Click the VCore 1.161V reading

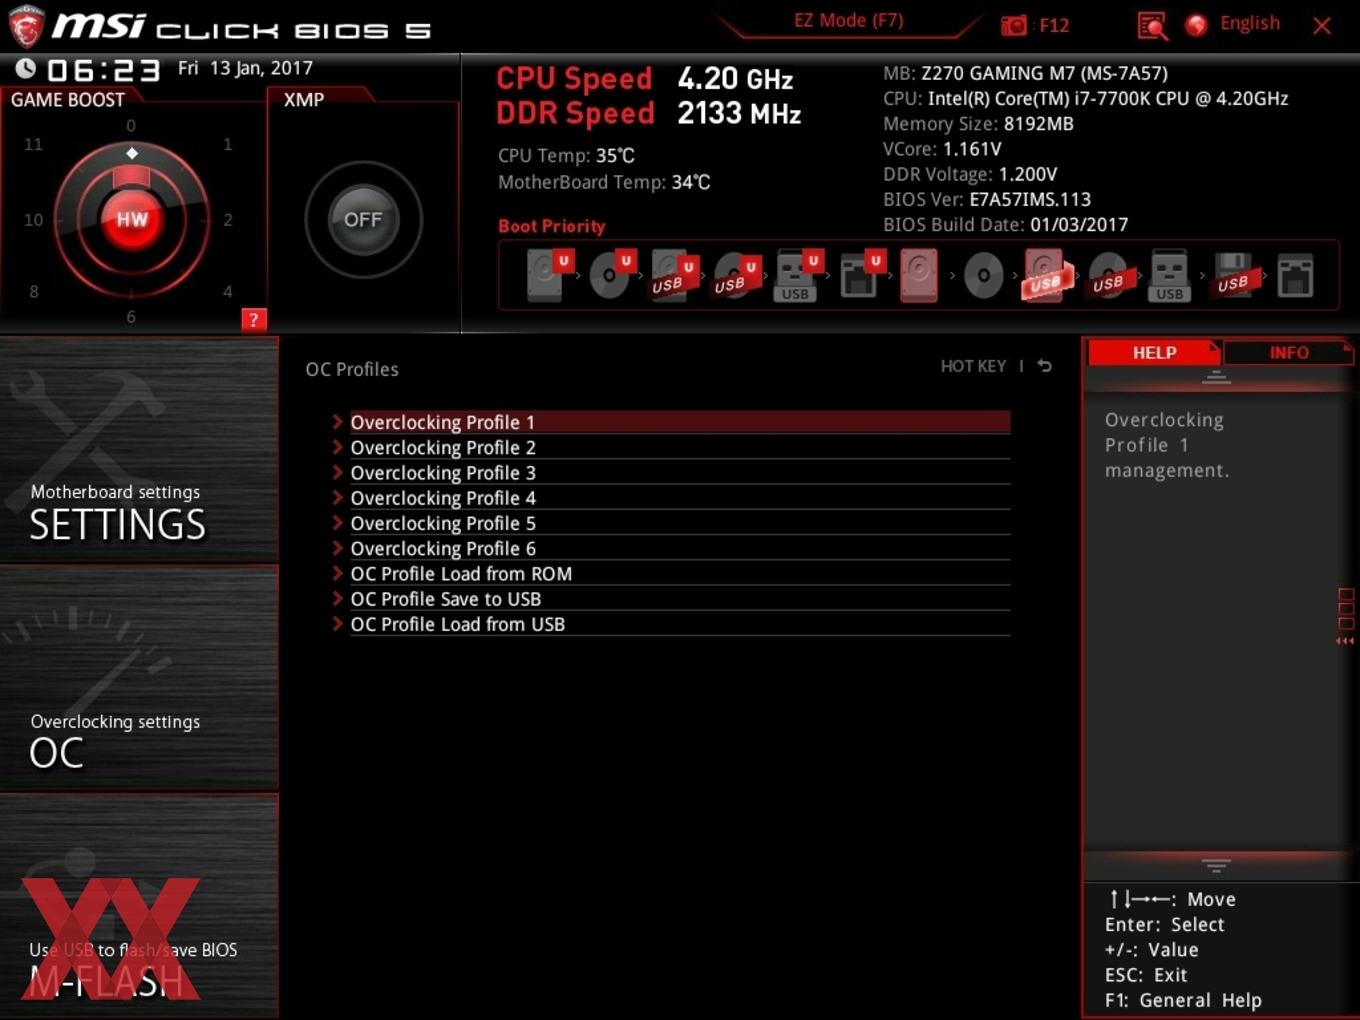coord(942,149)
